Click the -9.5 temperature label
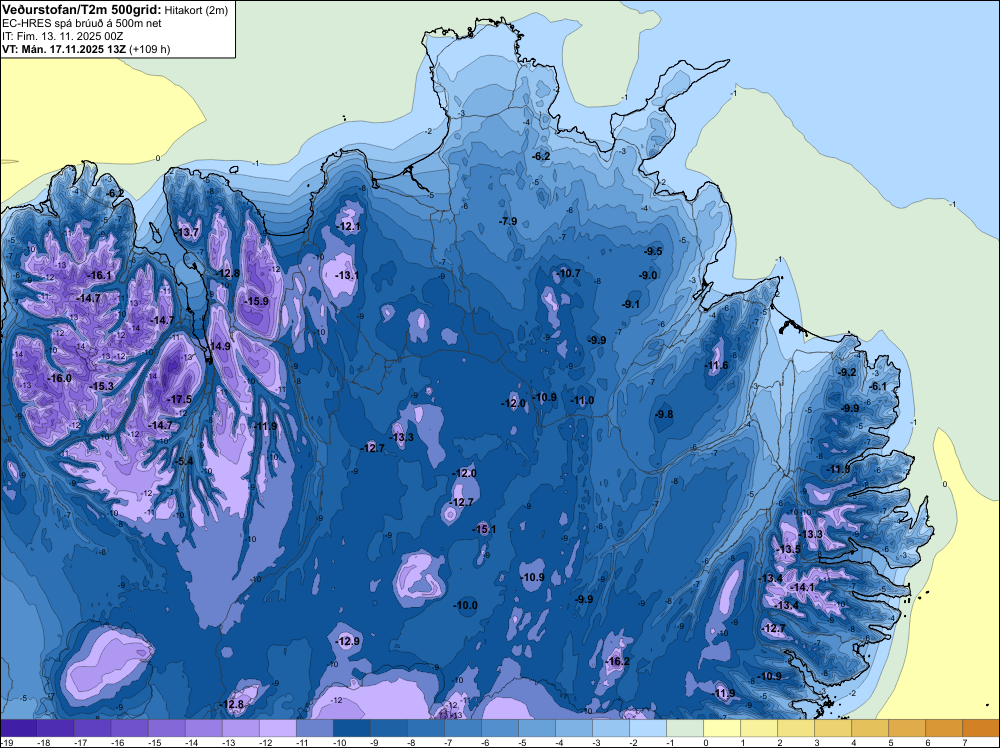The width and height of the screenshot is (1000, 748). [653, 251]
